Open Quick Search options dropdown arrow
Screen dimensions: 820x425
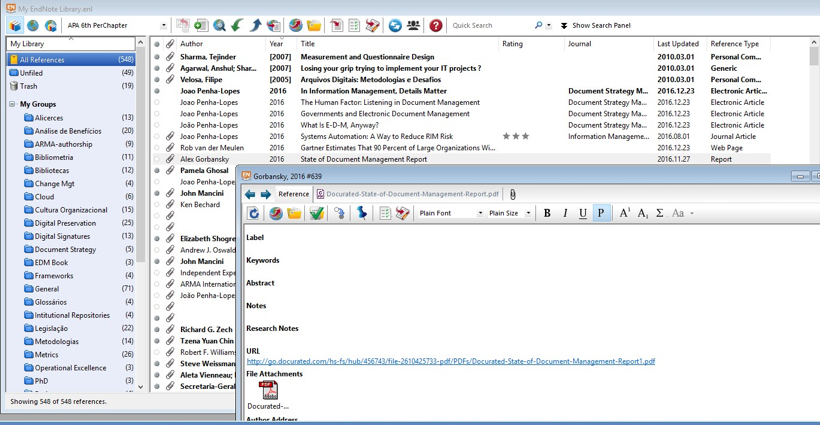point(549,25)
